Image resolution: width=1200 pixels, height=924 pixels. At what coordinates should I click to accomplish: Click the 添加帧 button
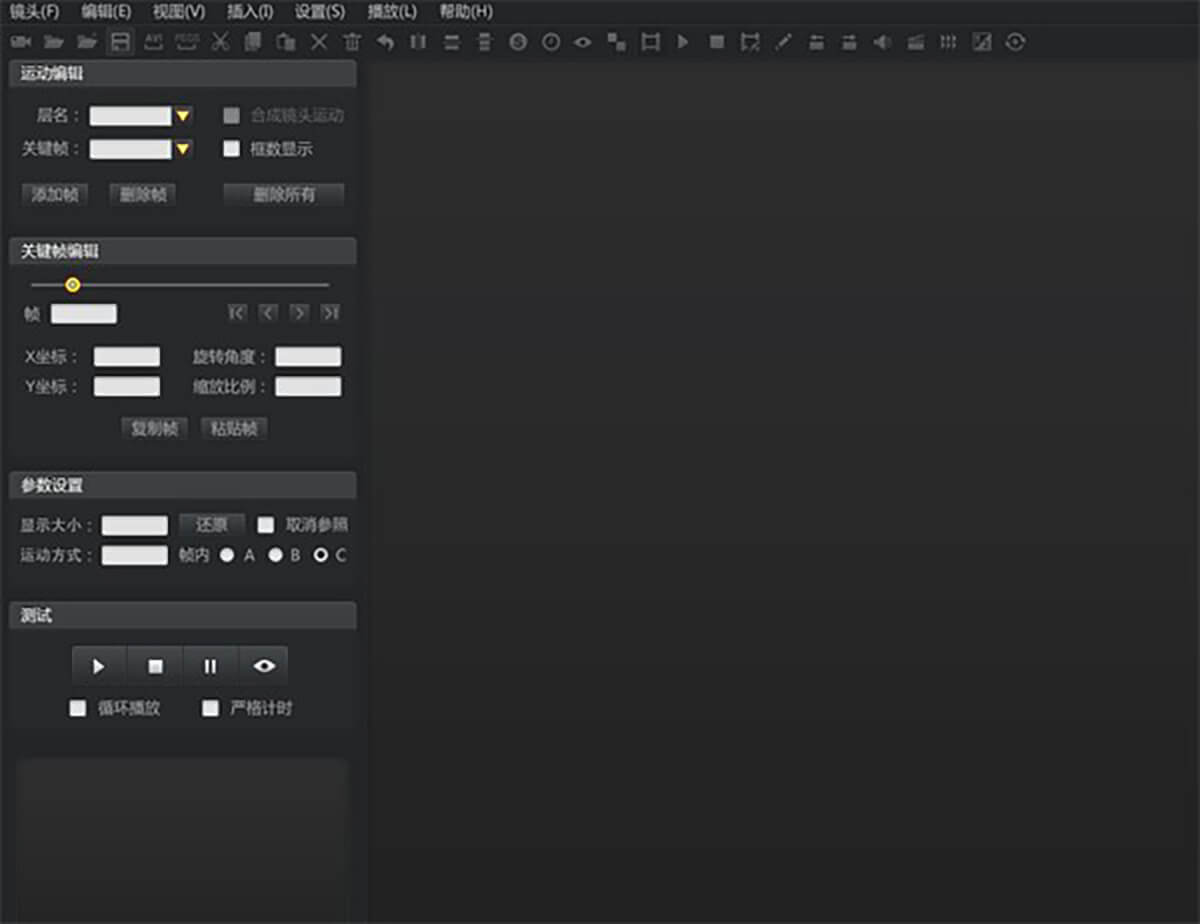[55, 195]
